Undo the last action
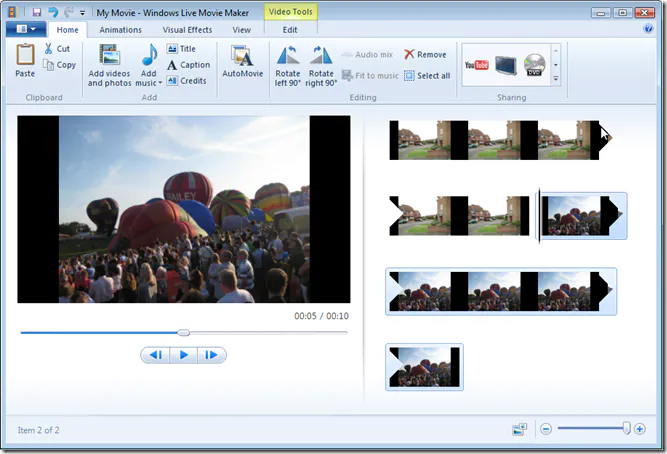 pyautogui.click(x=53, y=12)
